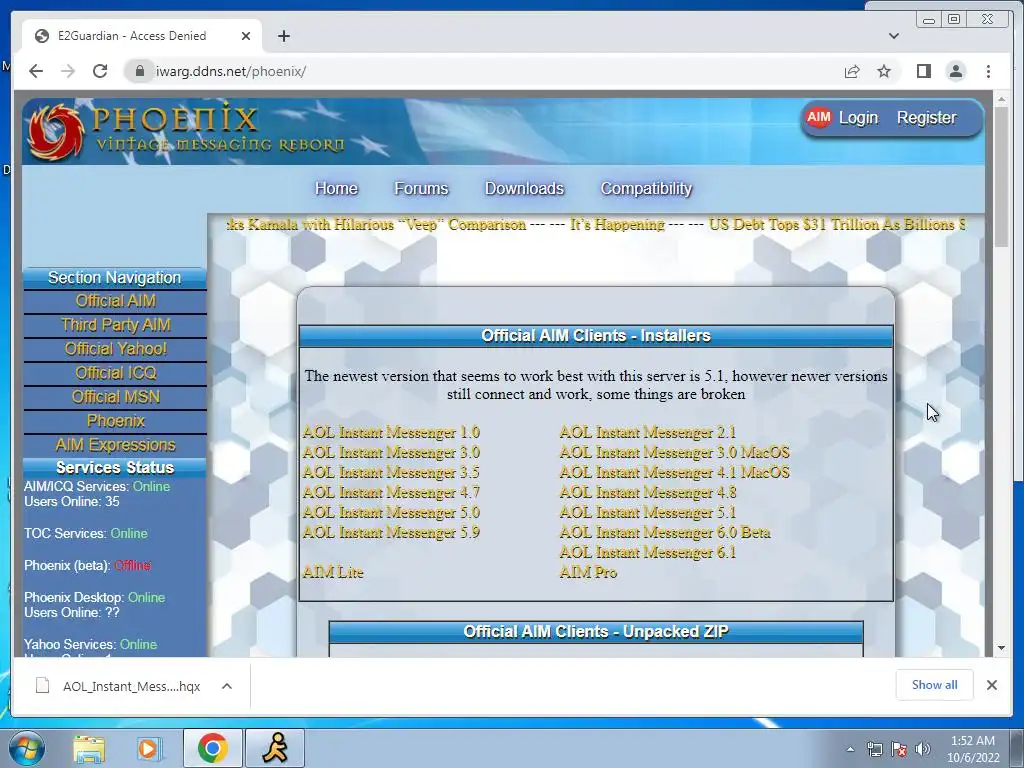
Task: Open Windows Explorer from the taskbar
Action: [89, 748]
